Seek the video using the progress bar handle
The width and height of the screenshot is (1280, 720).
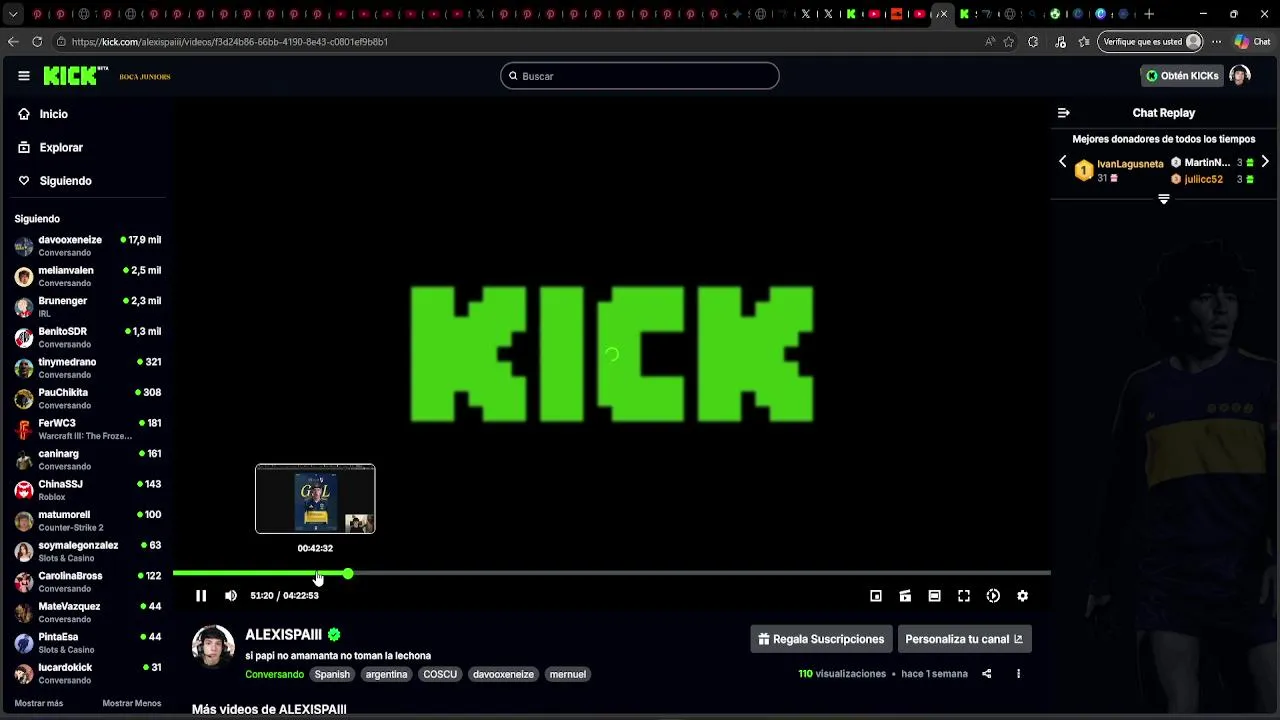click(x=347, y=574)
